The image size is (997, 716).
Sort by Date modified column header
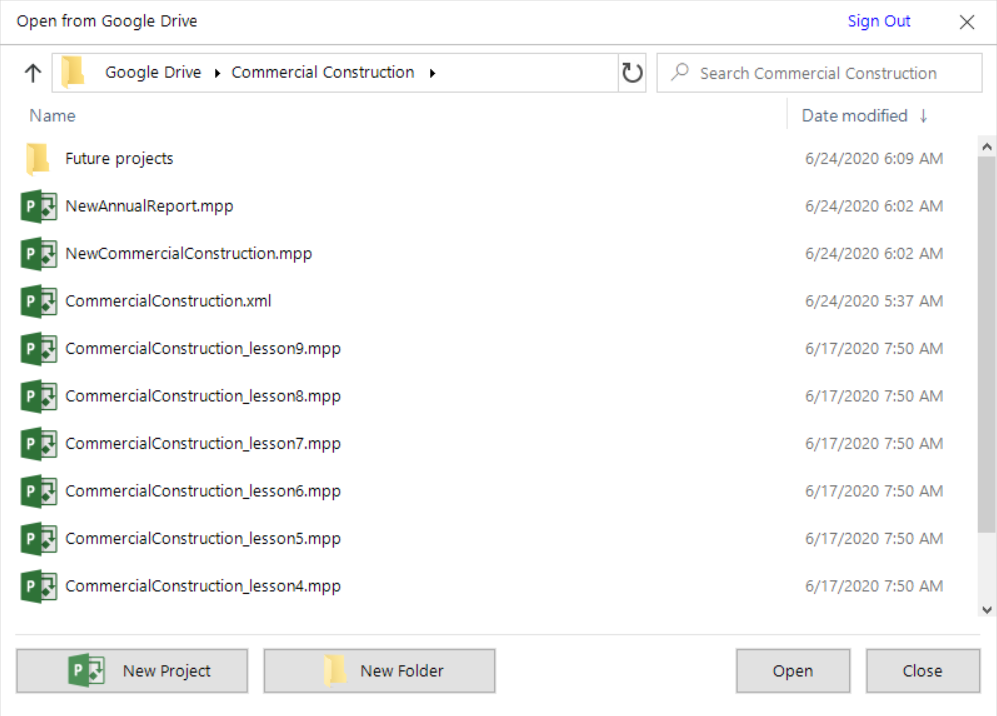(855, 116)
